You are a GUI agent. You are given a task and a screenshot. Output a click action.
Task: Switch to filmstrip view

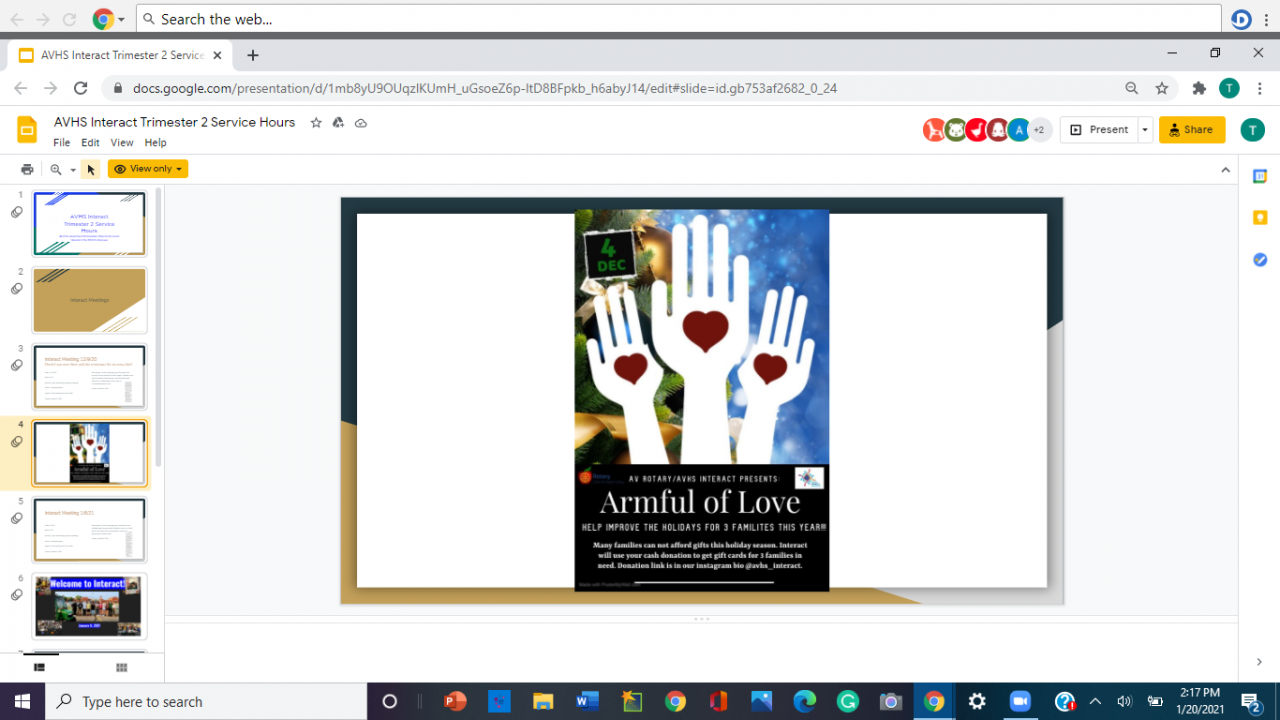pyautogui.click(x=39, y=667)
